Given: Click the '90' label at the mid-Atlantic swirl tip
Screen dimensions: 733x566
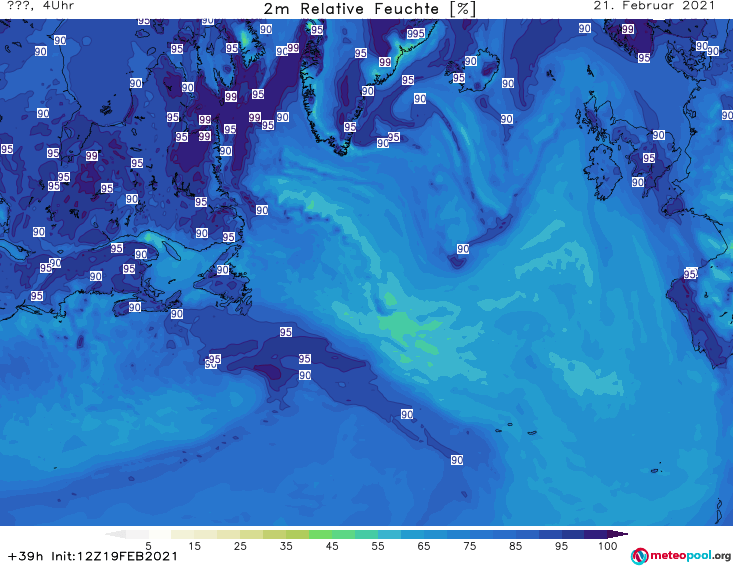Looking at the screenshot, I should [463, 249].
